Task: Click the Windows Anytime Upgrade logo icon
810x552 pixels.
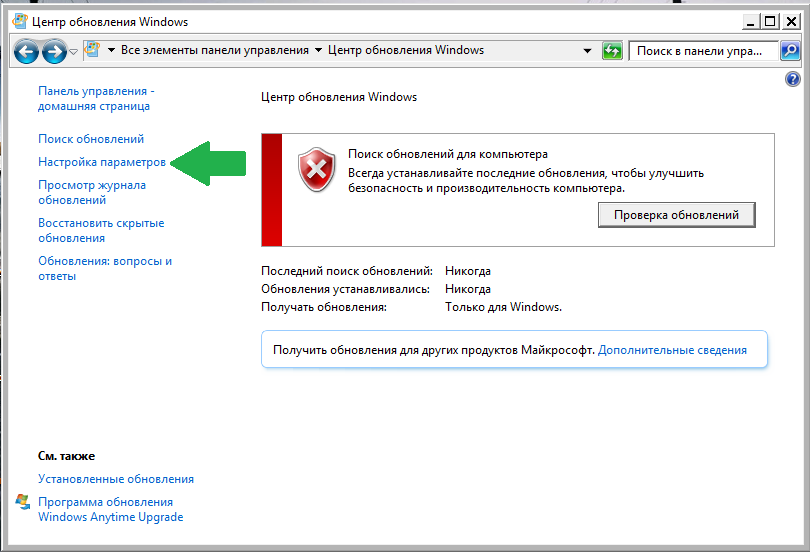Action: click(x=23, y=502)
